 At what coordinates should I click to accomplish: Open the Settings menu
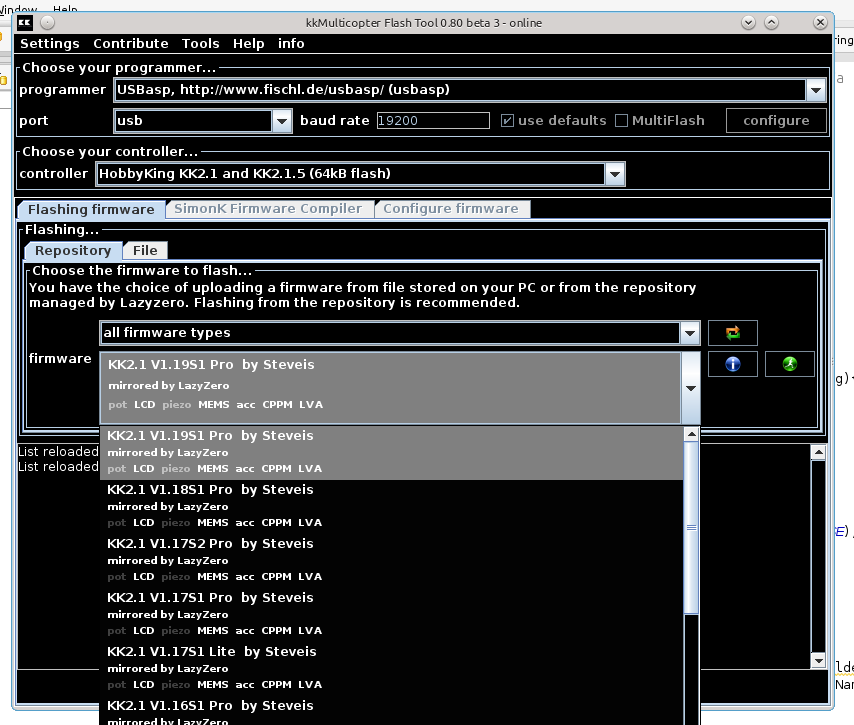[50, 44]
